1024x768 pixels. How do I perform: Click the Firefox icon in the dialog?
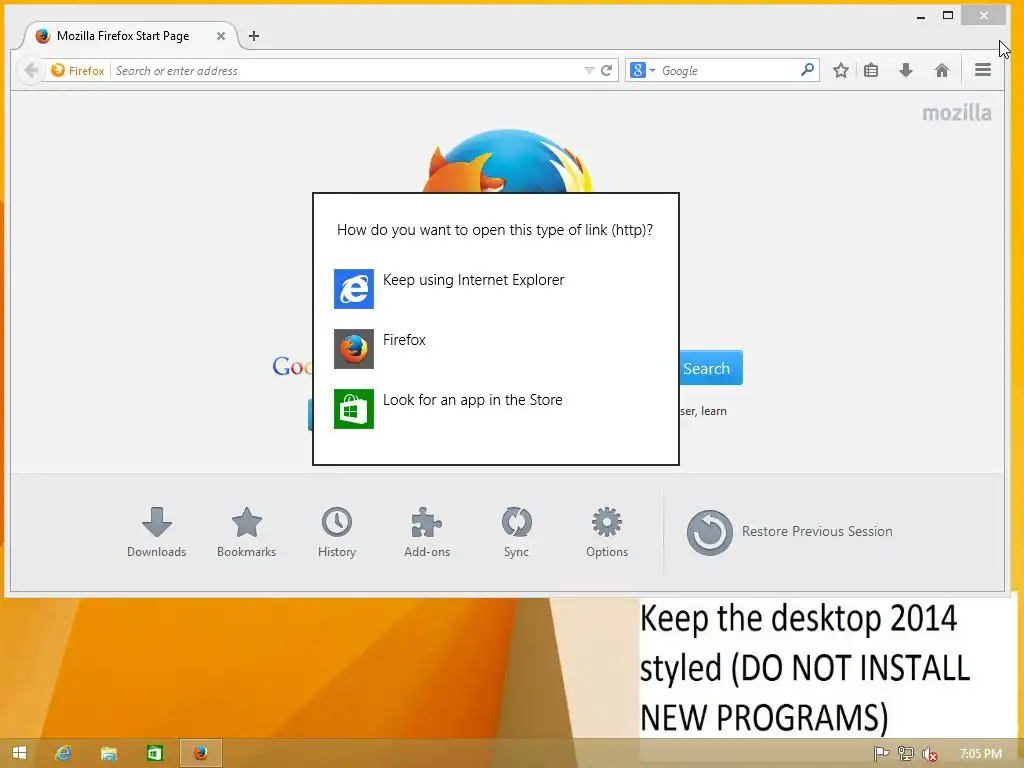tap(354, 349)
